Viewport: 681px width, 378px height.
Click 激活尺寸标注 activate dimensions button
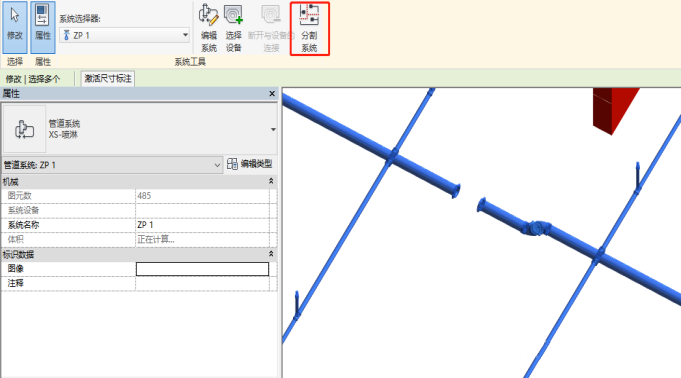pos(108,79)
